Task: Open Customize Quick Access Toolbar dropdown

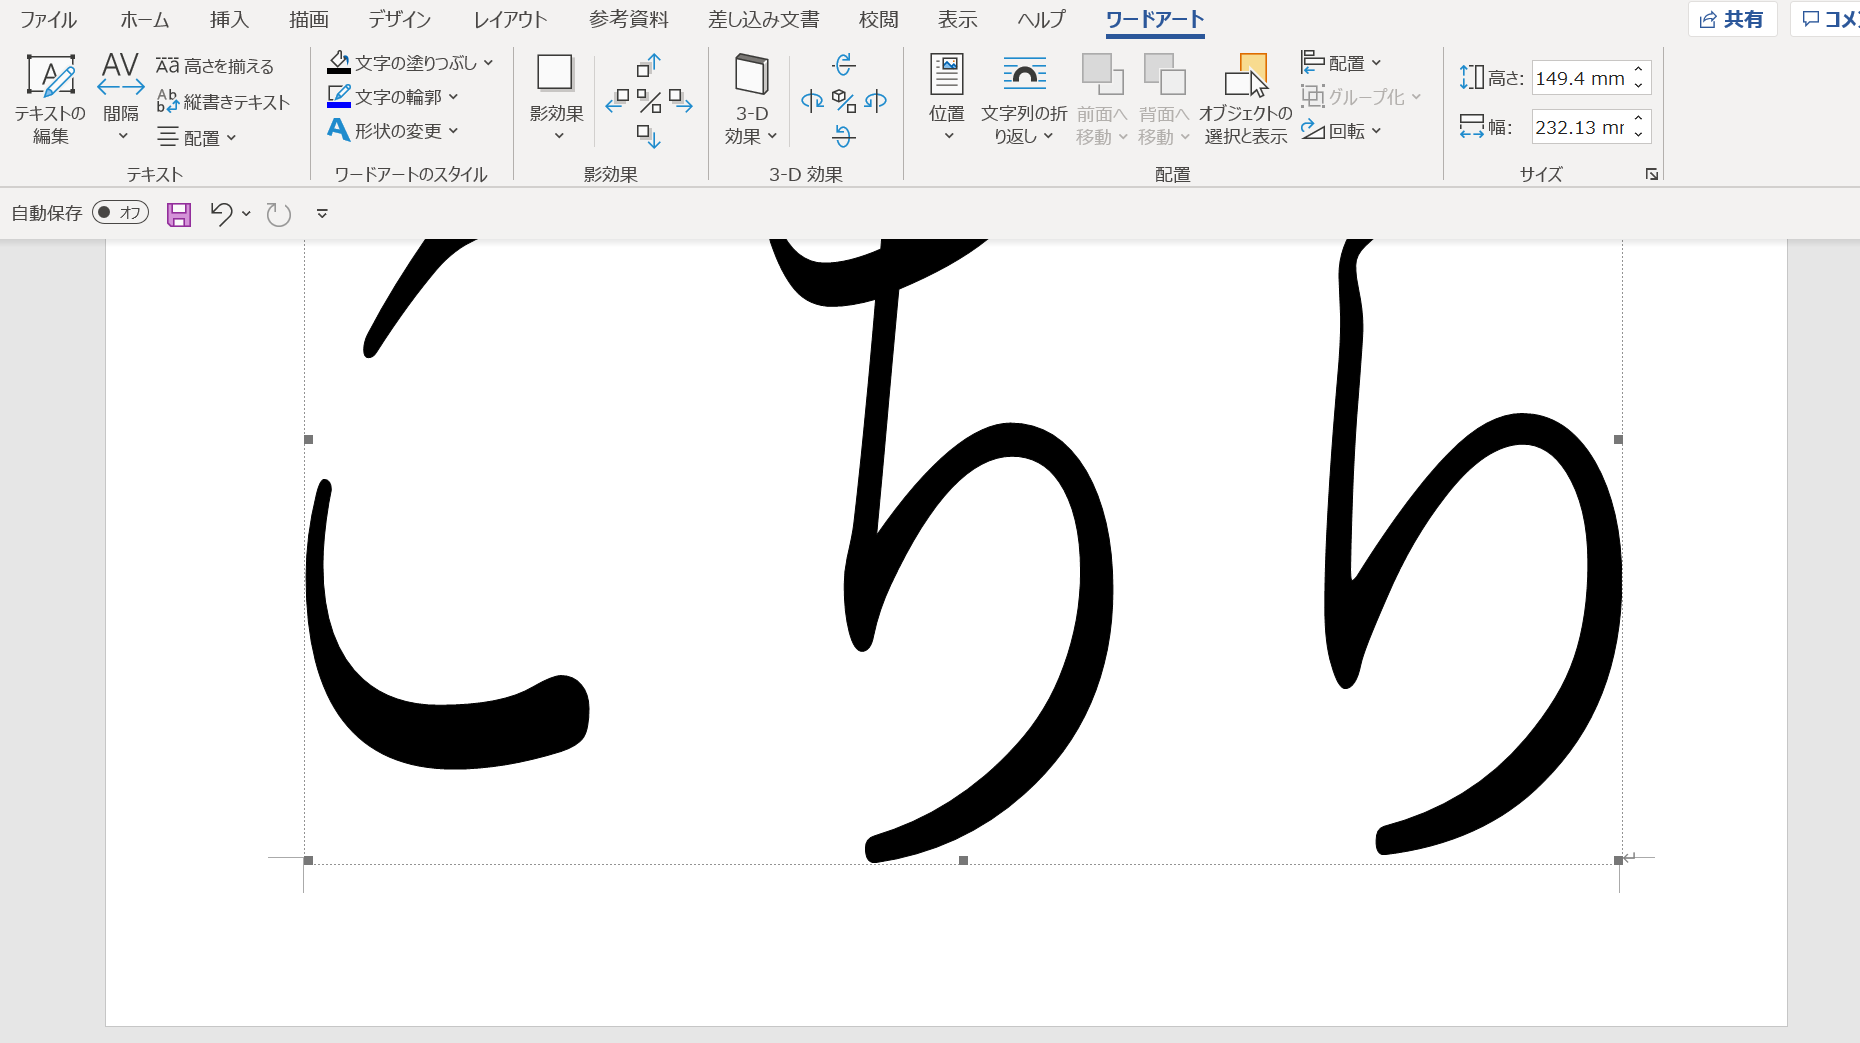Action: click(x=322, y=213)
